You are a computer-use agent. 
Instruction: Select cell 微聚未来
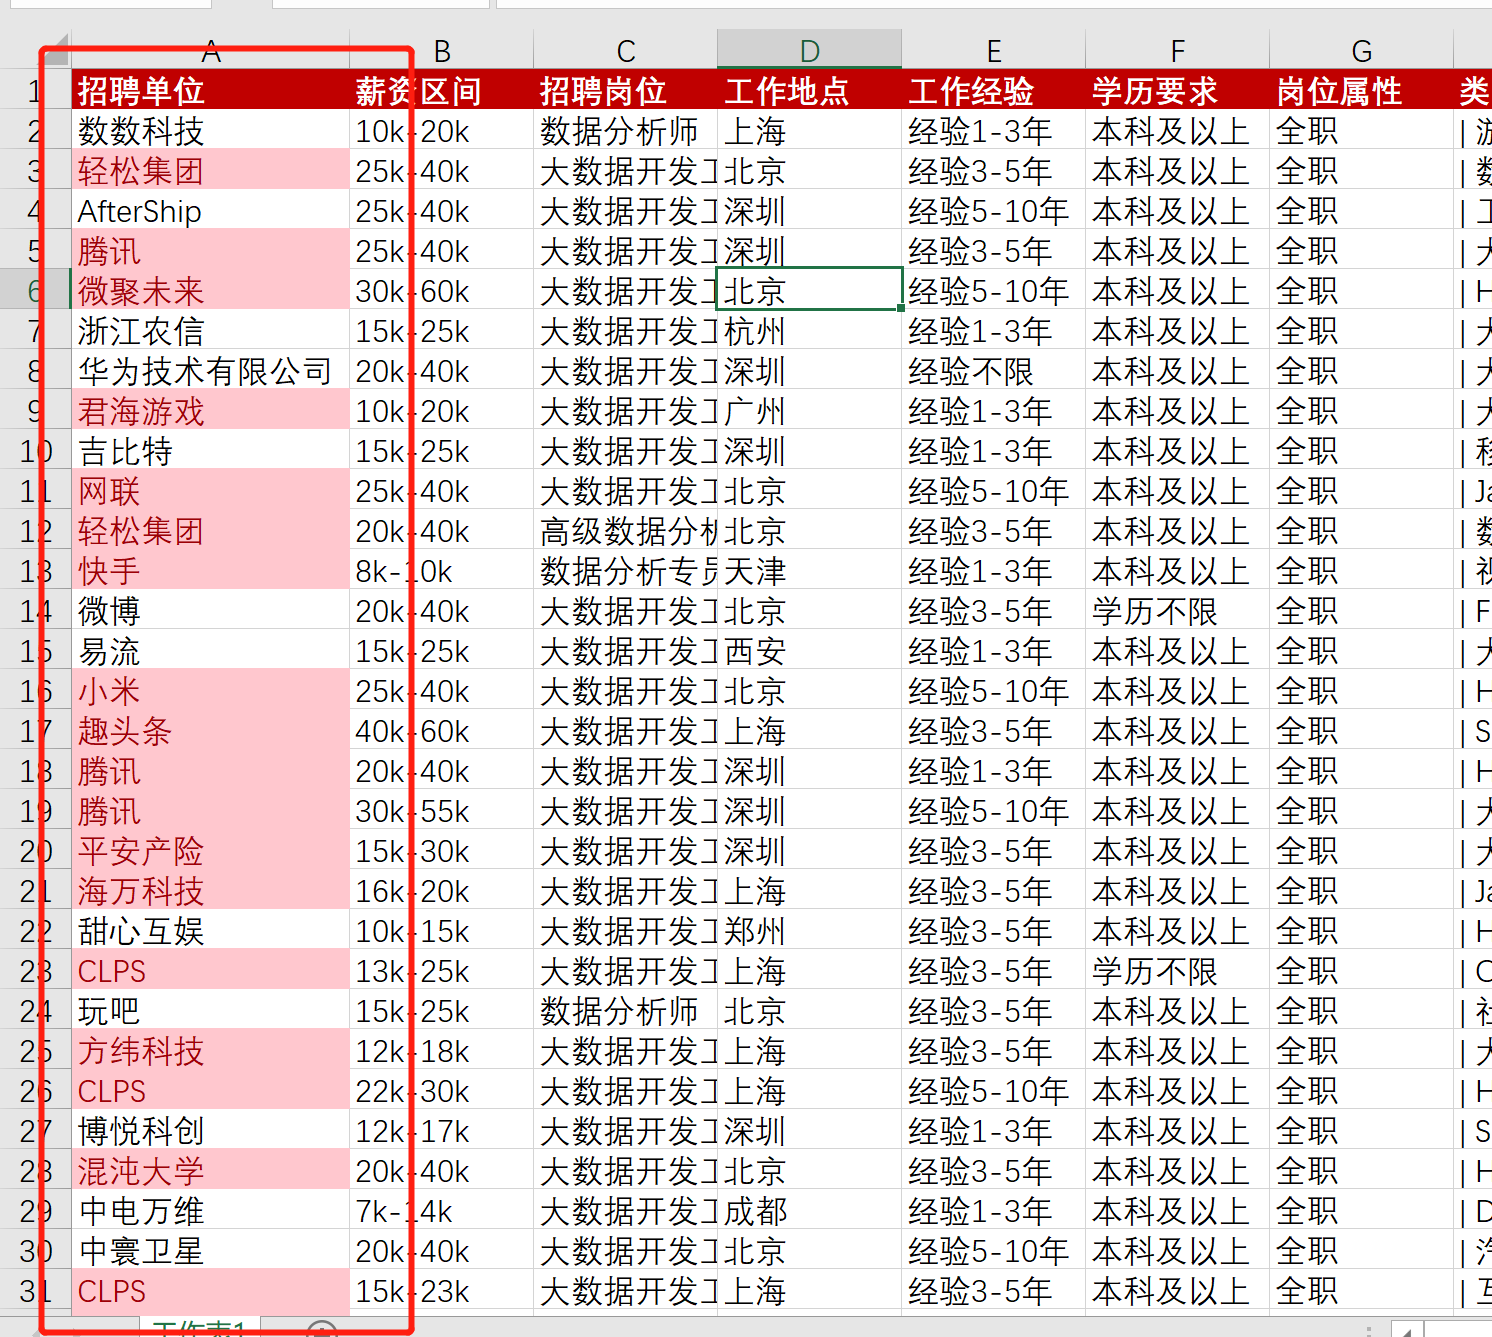click(210, 291)
